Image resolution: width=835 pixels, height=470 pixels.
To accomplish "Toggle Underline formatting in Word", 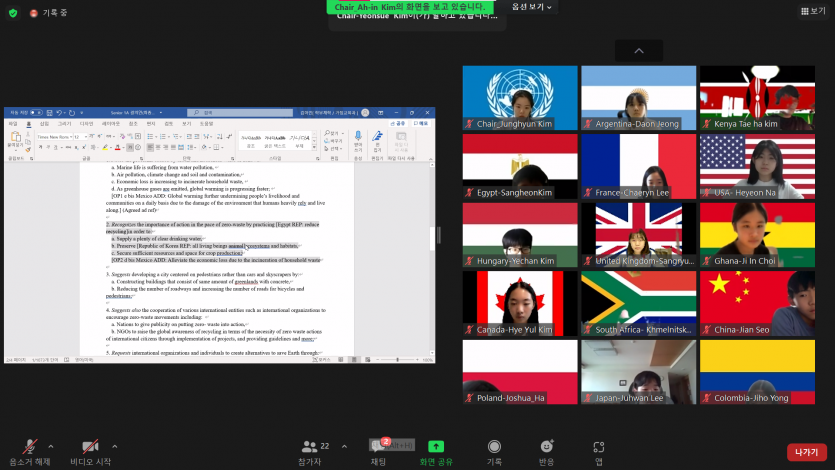I will click(56, 147).
